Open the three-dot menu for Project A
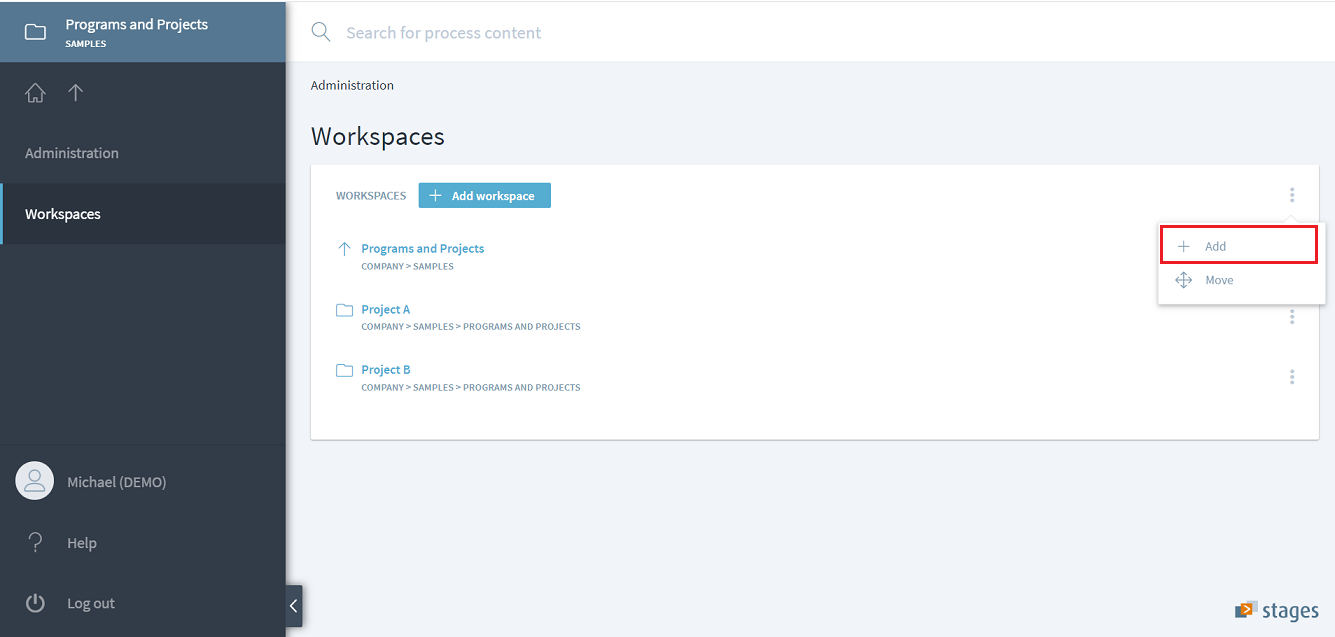This screenshot has width=1335, height=637. coord(1292,316)
